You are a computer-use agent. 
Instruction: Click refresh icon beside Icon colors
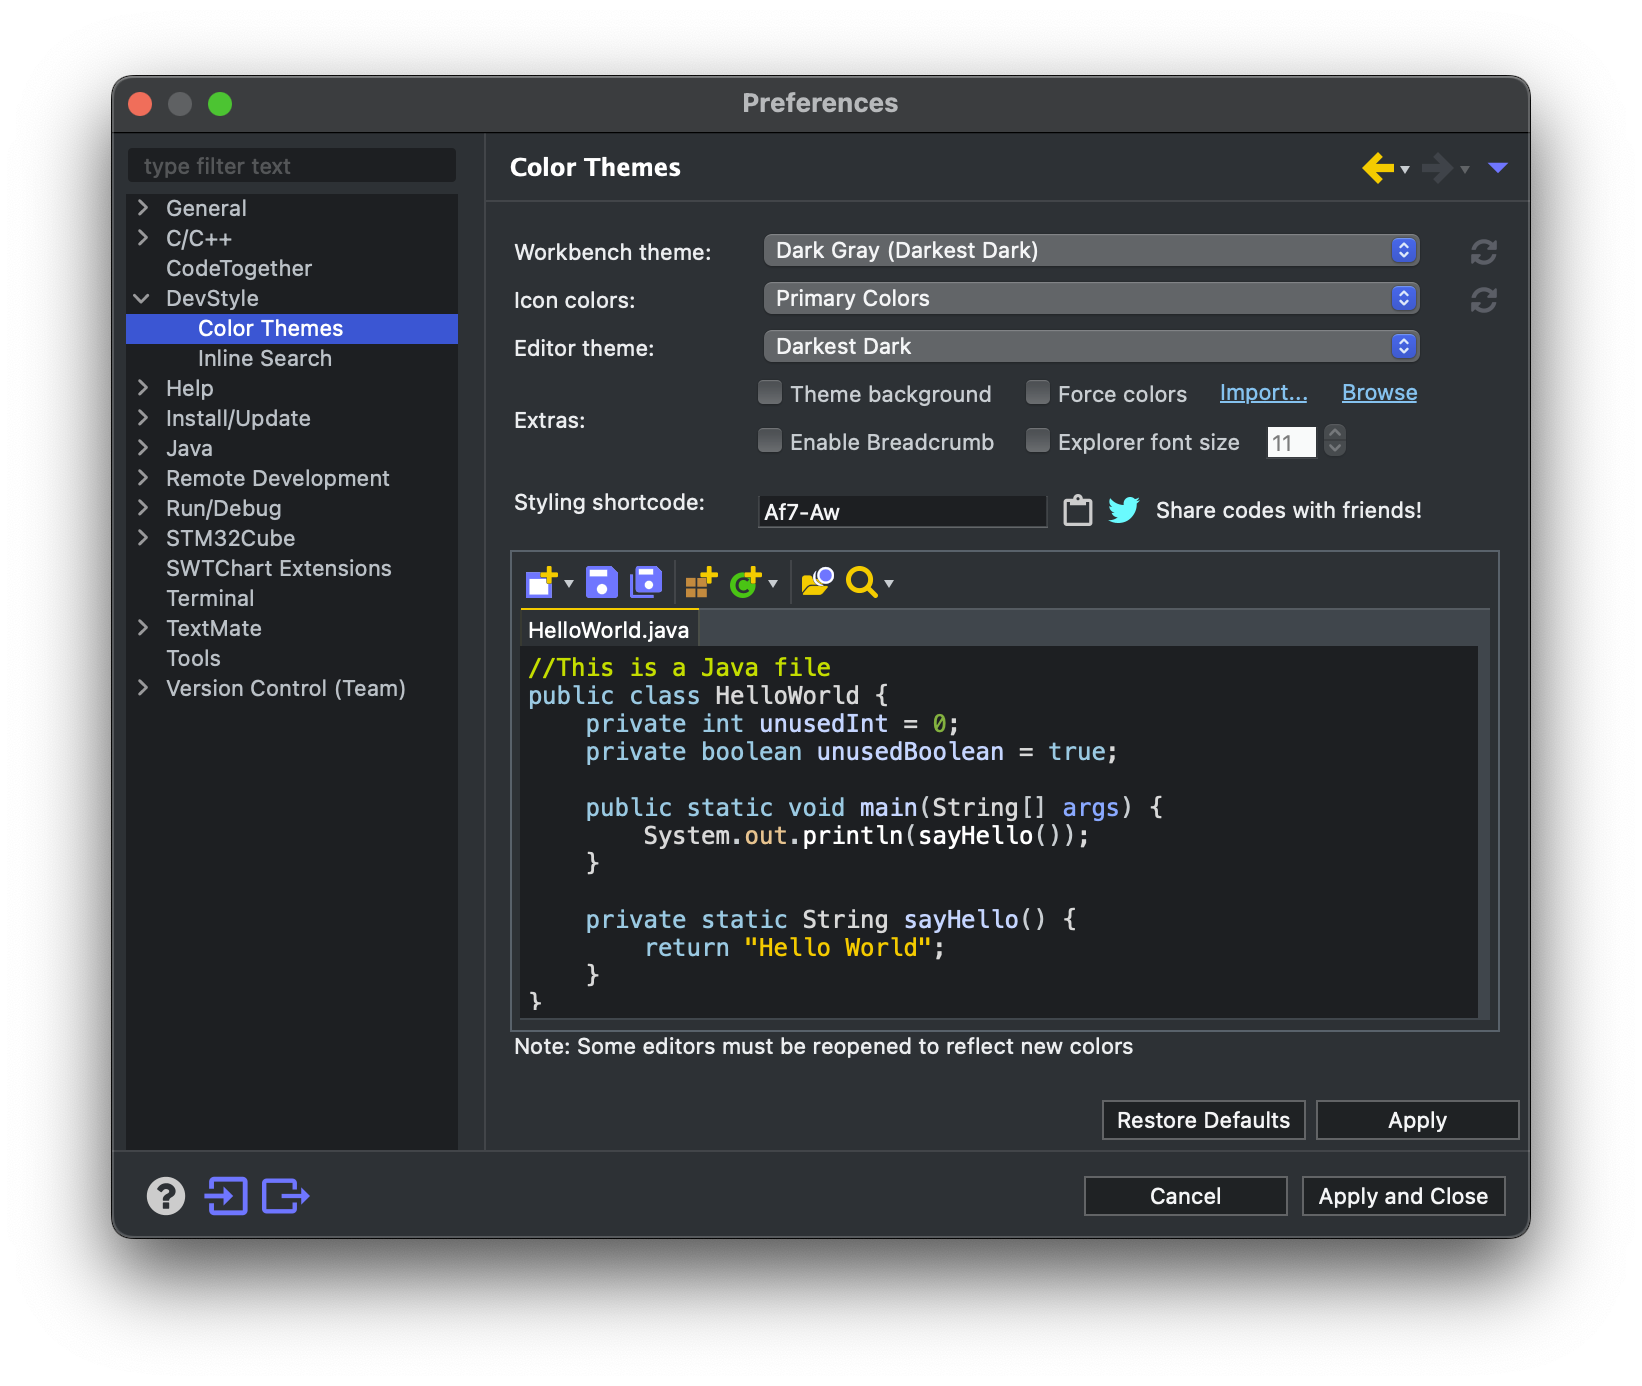coord(1484,300)
